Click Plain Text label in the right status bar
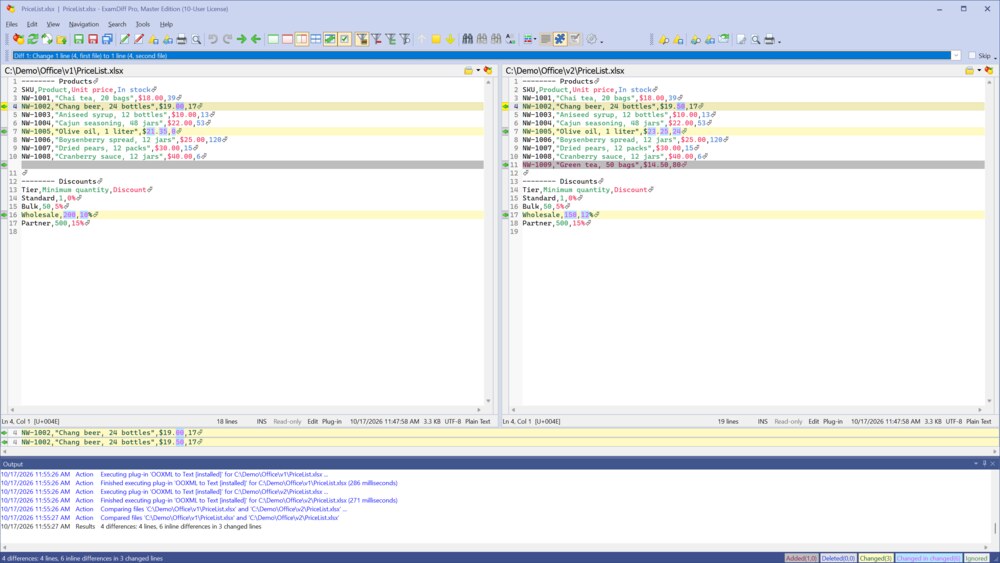Image resolution: width=1000 pixels, height=563 pixels. click(978, 421)
